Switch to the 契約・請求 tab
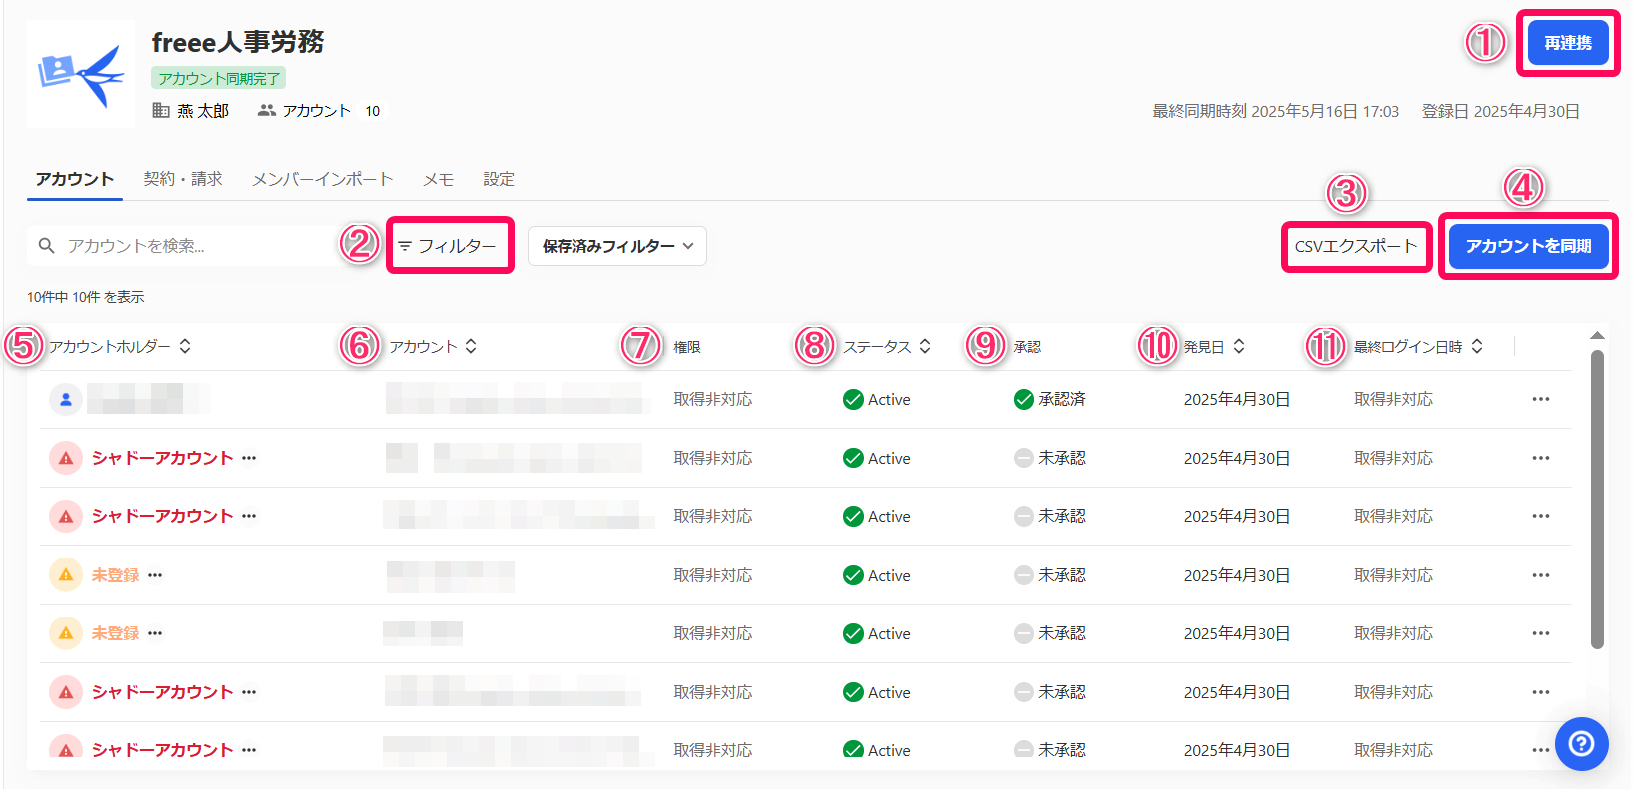This screenshot has width=1634, height=789. pos(183,179)
